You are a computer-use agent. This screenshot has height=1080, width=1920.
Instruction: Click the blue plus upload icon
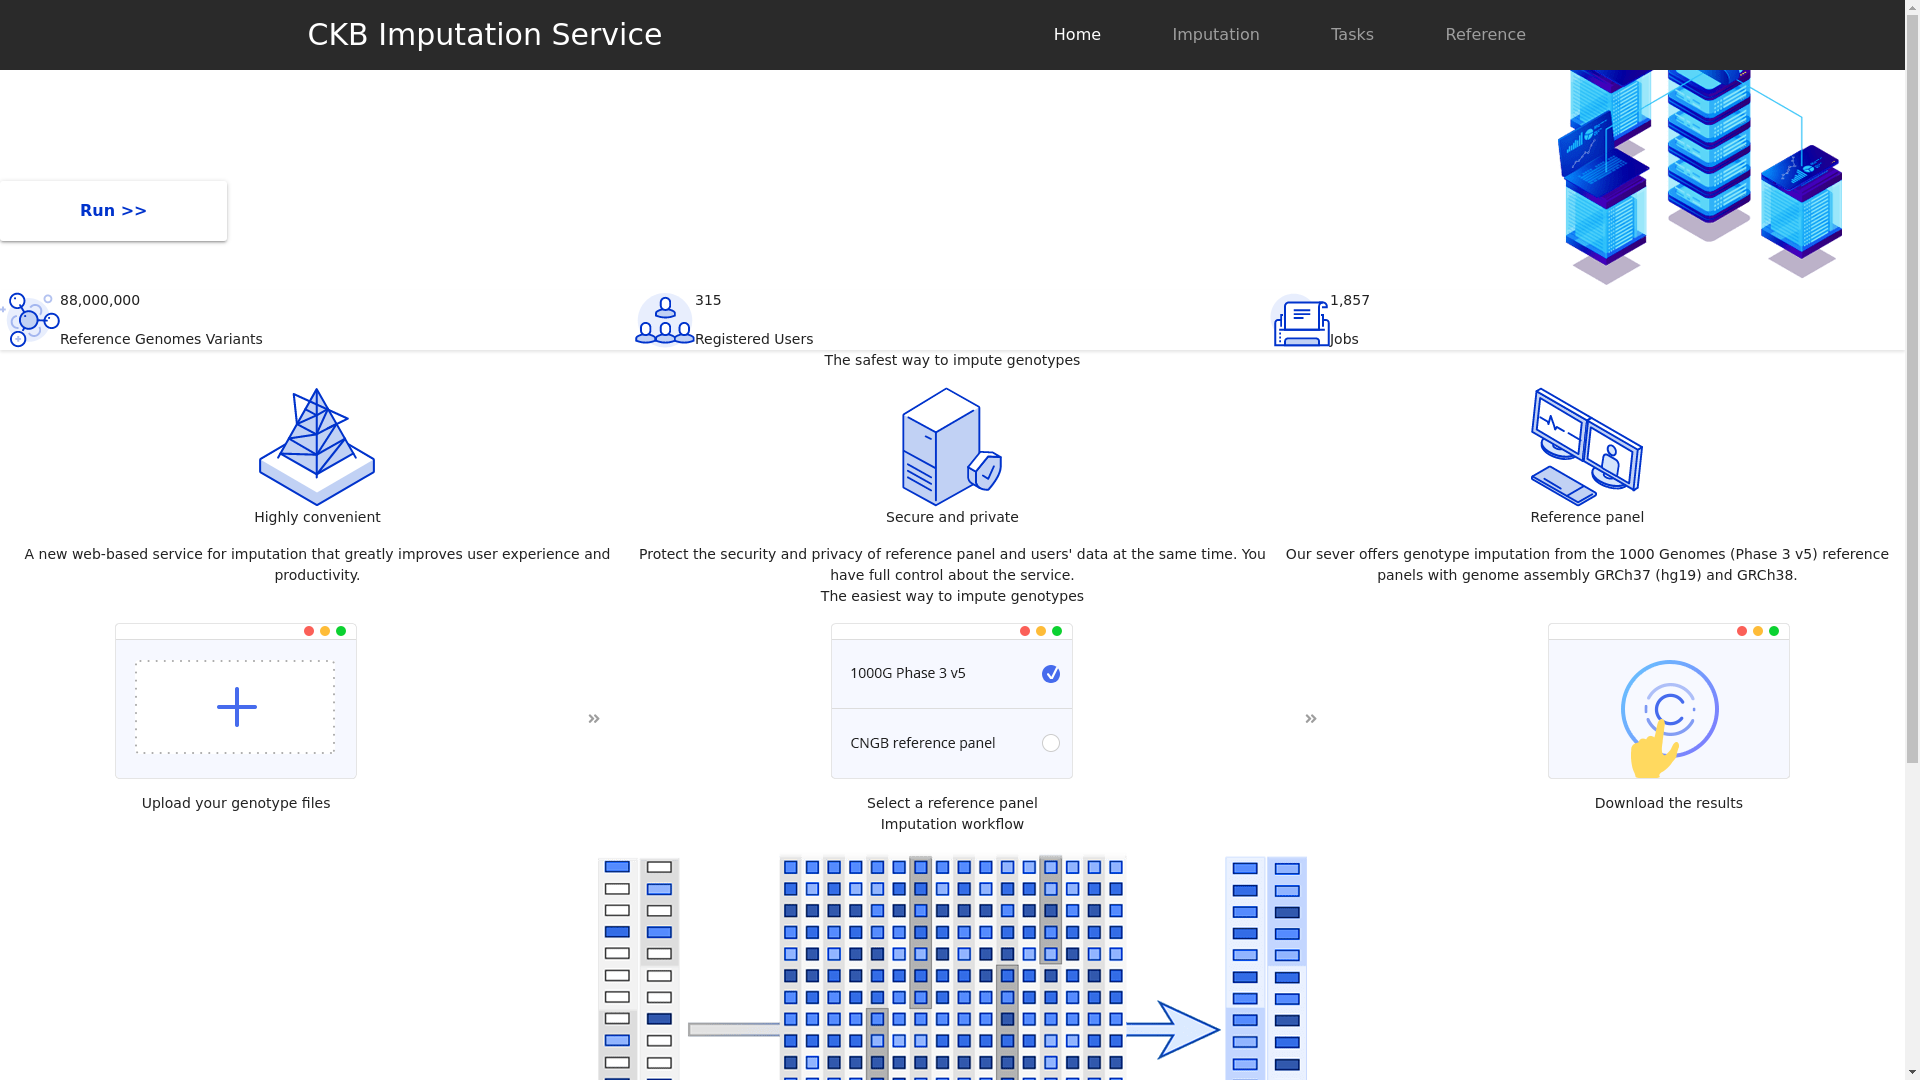tap(236, 707)
